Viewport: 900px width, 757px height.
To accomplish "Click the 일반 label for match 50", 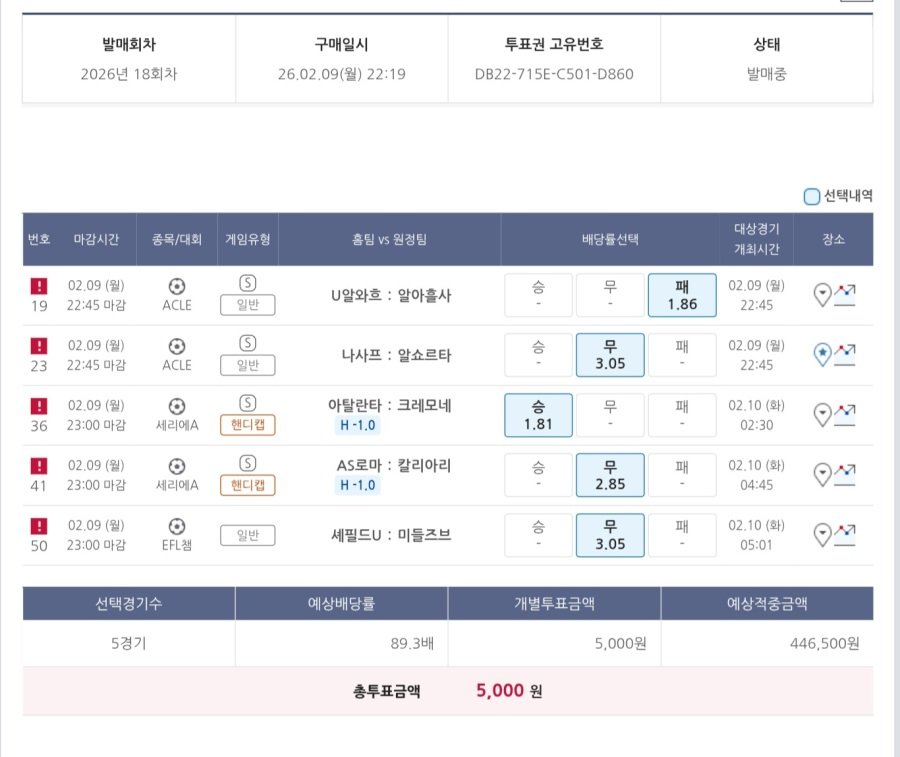I will click(x=247, y=535).
